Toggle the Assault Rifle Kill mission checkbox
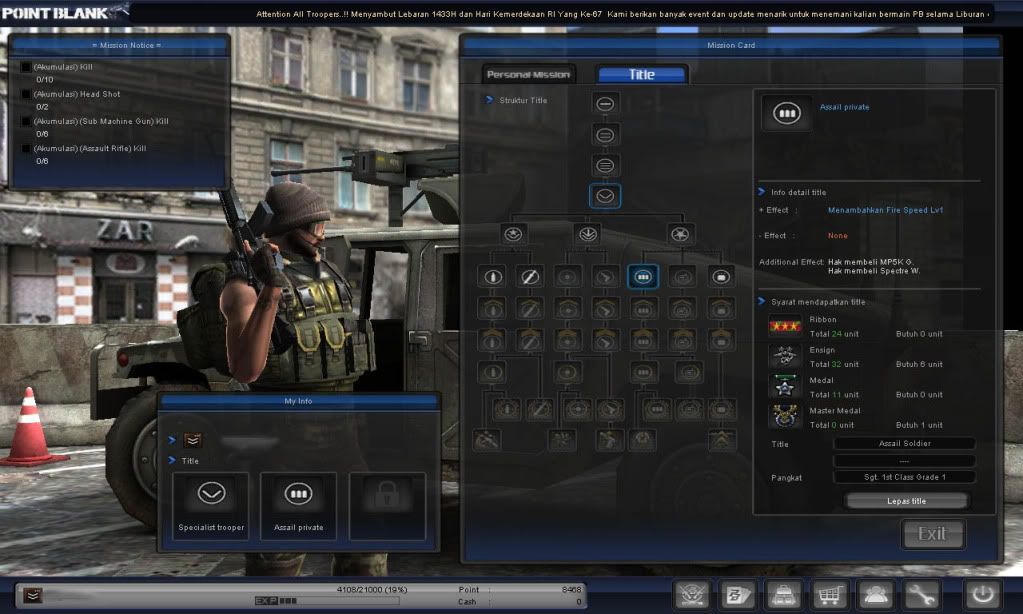Image resolution: width=1023 pixels, height=614 pixels. click(26, 149)
